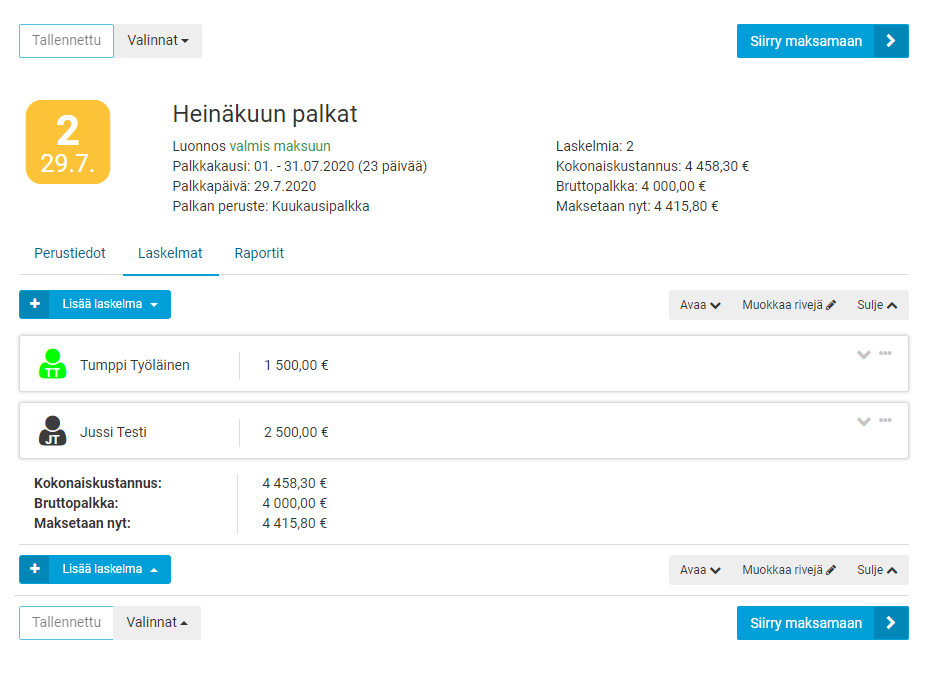The width and height of the screenshot is (937, 683).
Task: Click bottom Tallennettu button
Action: tap(66, 623)
